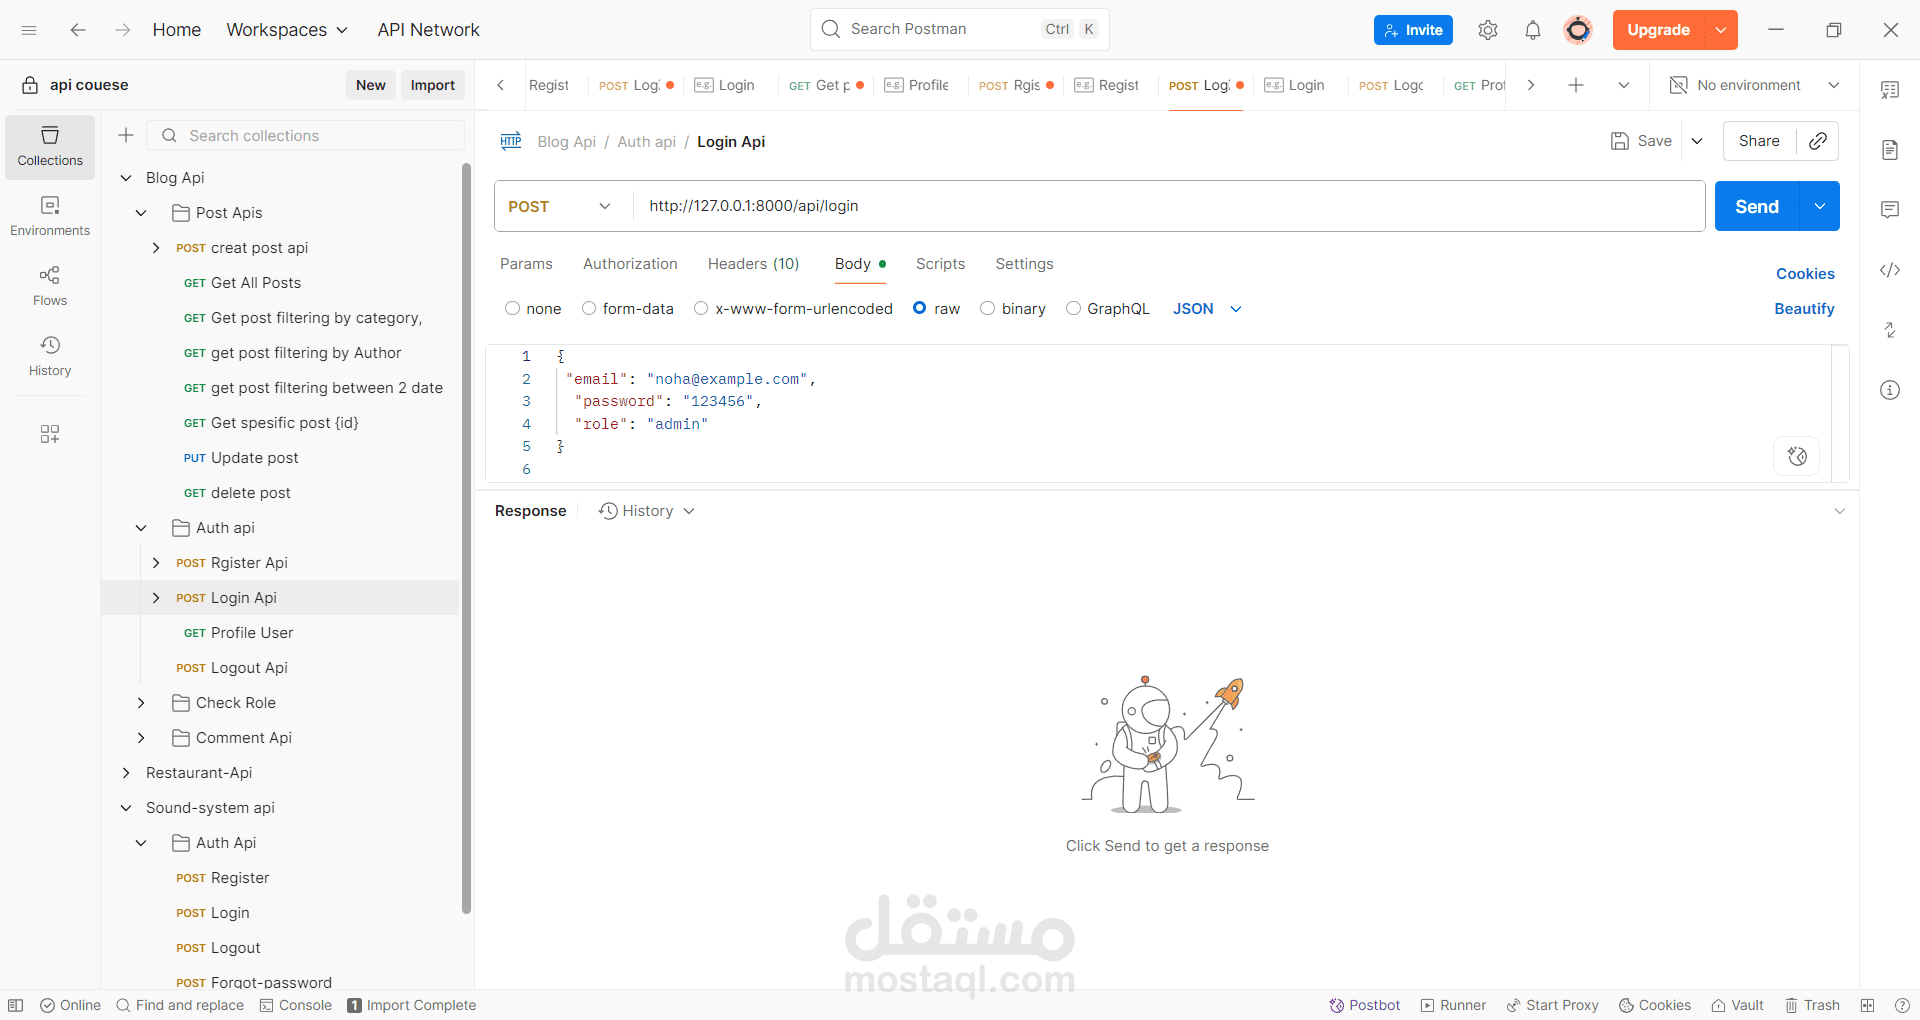Go forward with the right arrow icon

pos(123,30)
